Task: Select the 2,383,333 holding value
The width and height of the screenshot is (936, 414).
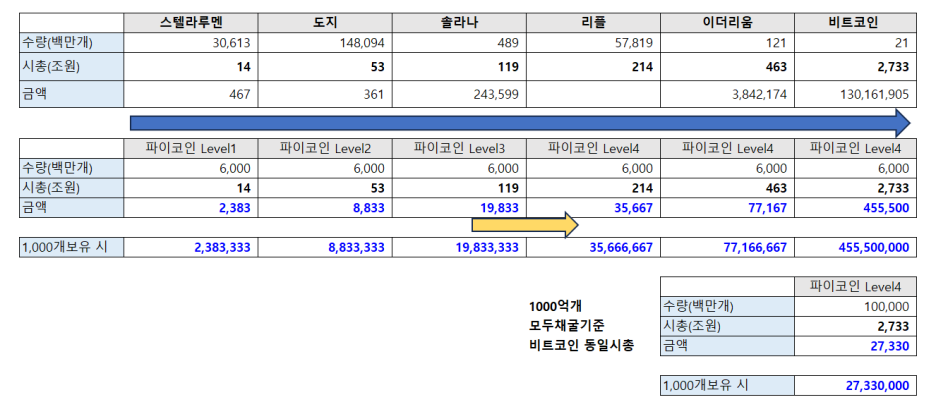Action: click(191, 247)
